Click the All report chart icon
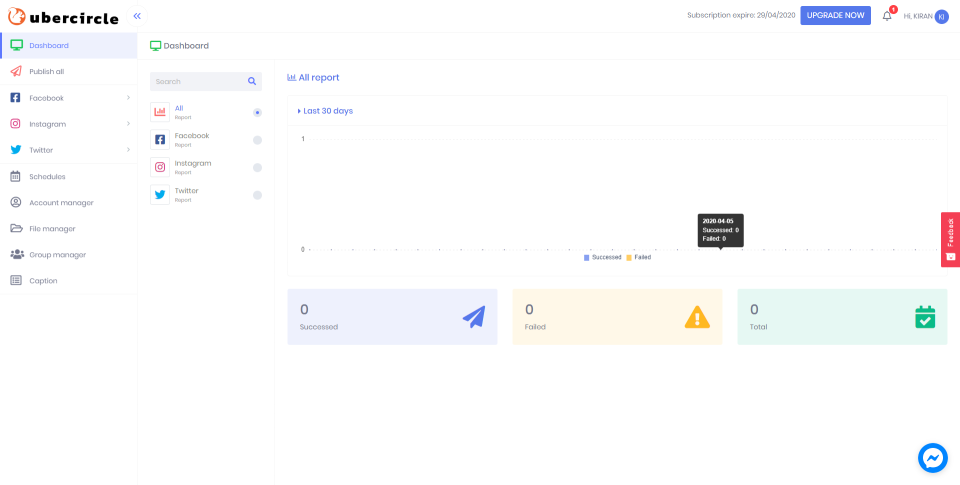 click(160, 112)
